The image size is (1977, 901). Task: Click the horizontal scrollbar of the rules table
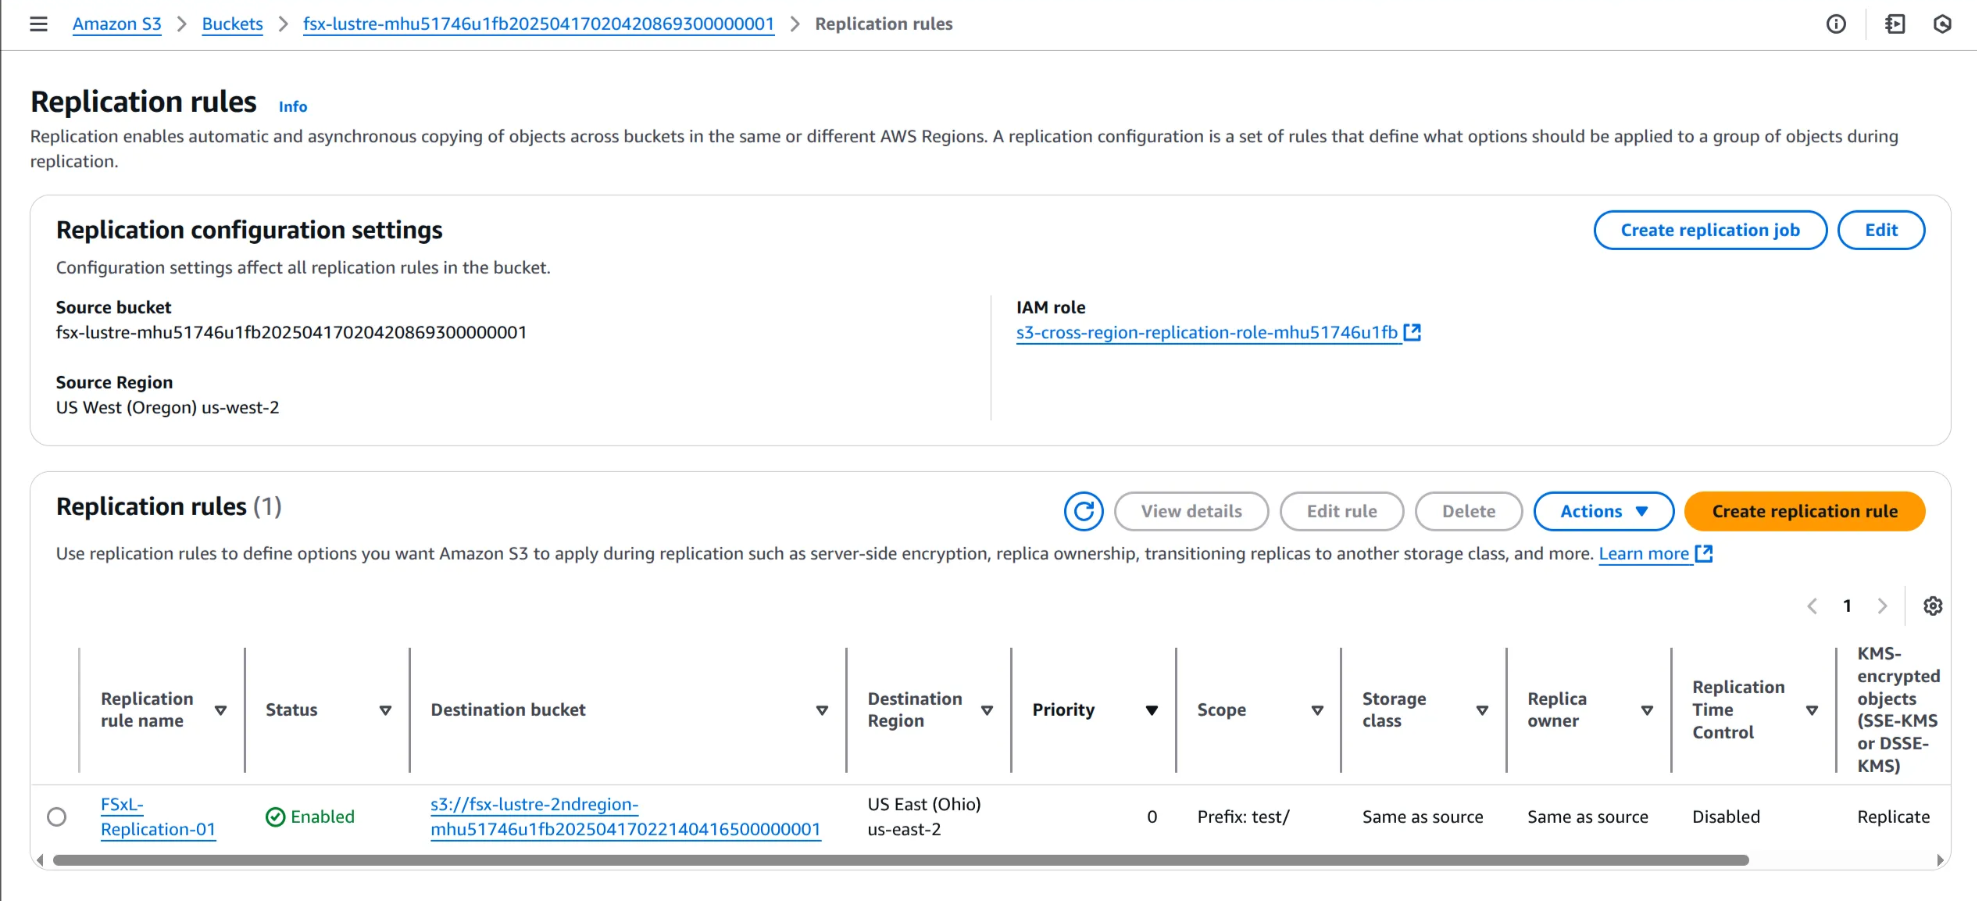[900, 860]
